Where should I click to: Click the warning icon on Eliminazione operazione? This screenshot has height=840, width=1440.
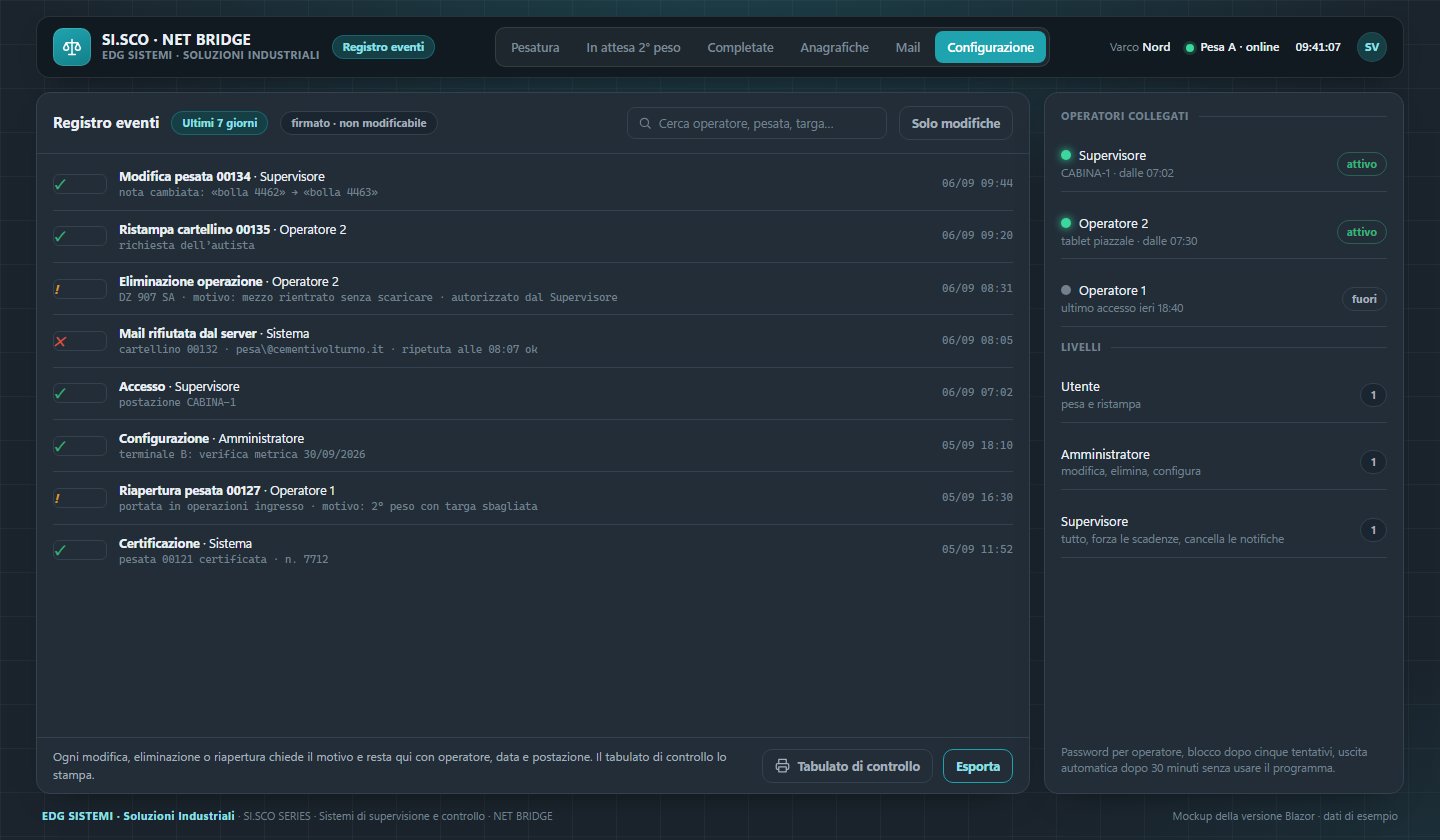(58, 289)
